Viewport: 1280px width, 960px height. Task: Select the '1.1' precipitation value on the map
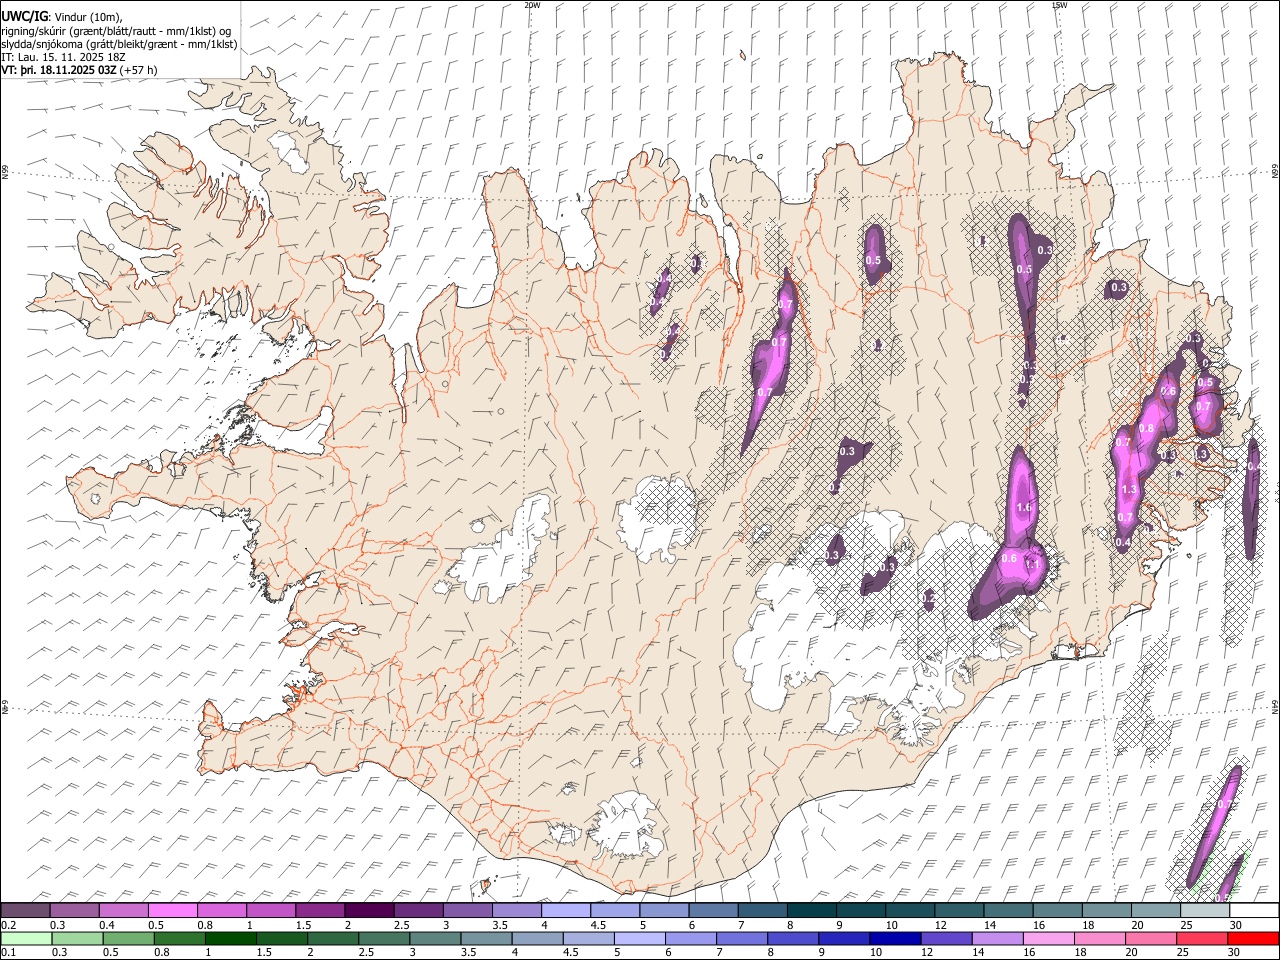1033,564
